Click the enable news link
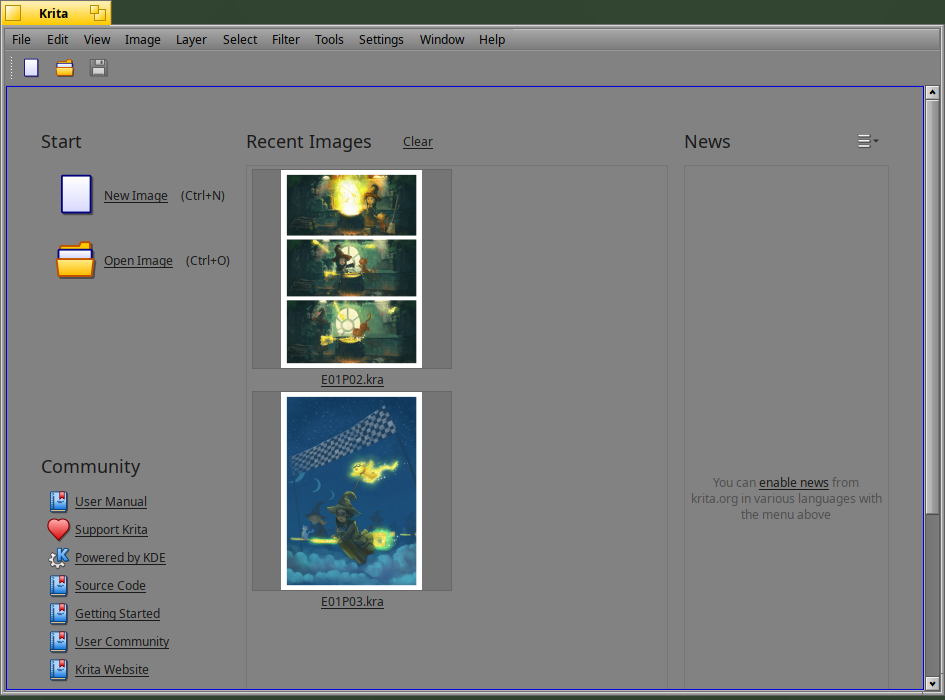The height and width of the screenshot is (700, 945). click(793, 482)
